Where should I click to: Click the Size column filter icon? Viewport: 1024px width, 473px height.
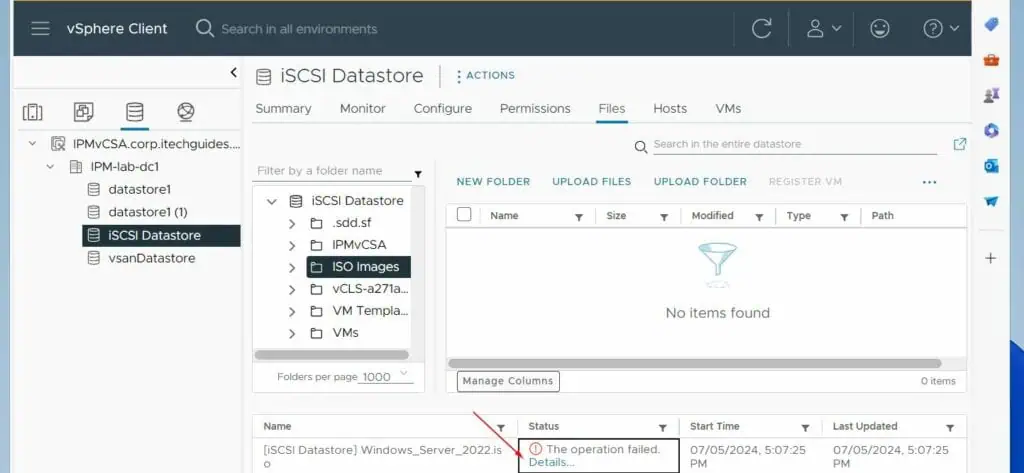pyautogui.click(x=664, y=217)
